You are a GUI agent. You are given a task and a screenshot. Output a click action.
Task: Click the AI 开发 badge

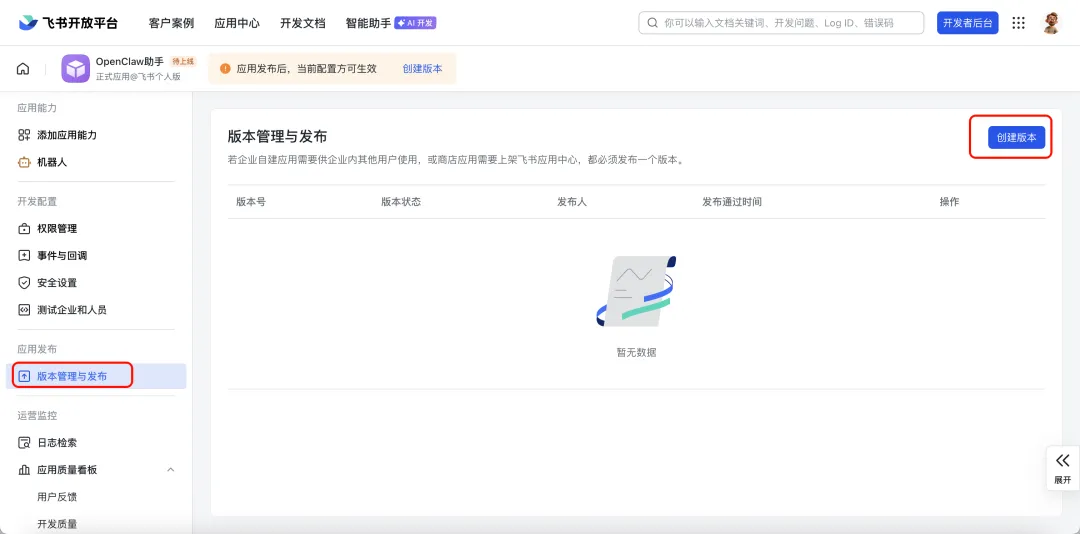tap(415, 23)
